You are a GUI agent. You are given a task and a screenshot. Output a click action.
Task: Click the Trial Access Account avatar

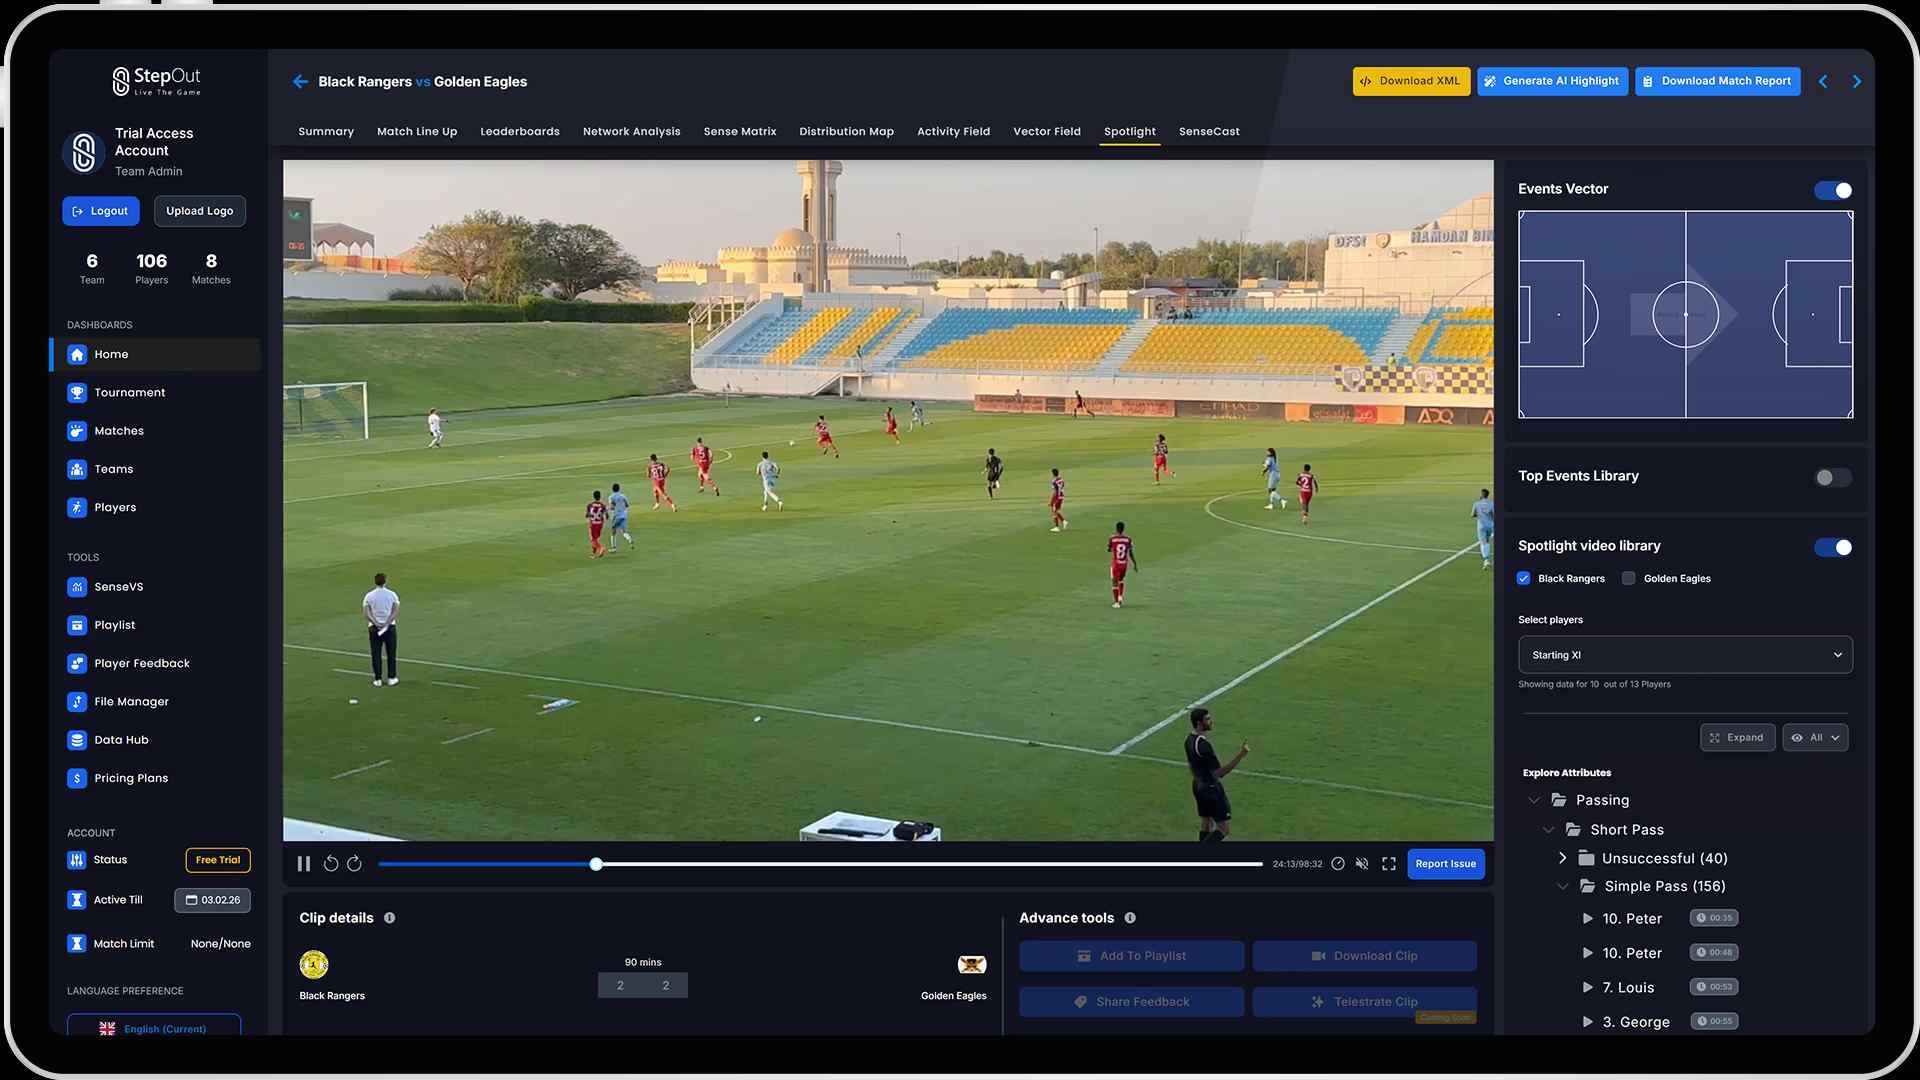(x=84, y=153)
